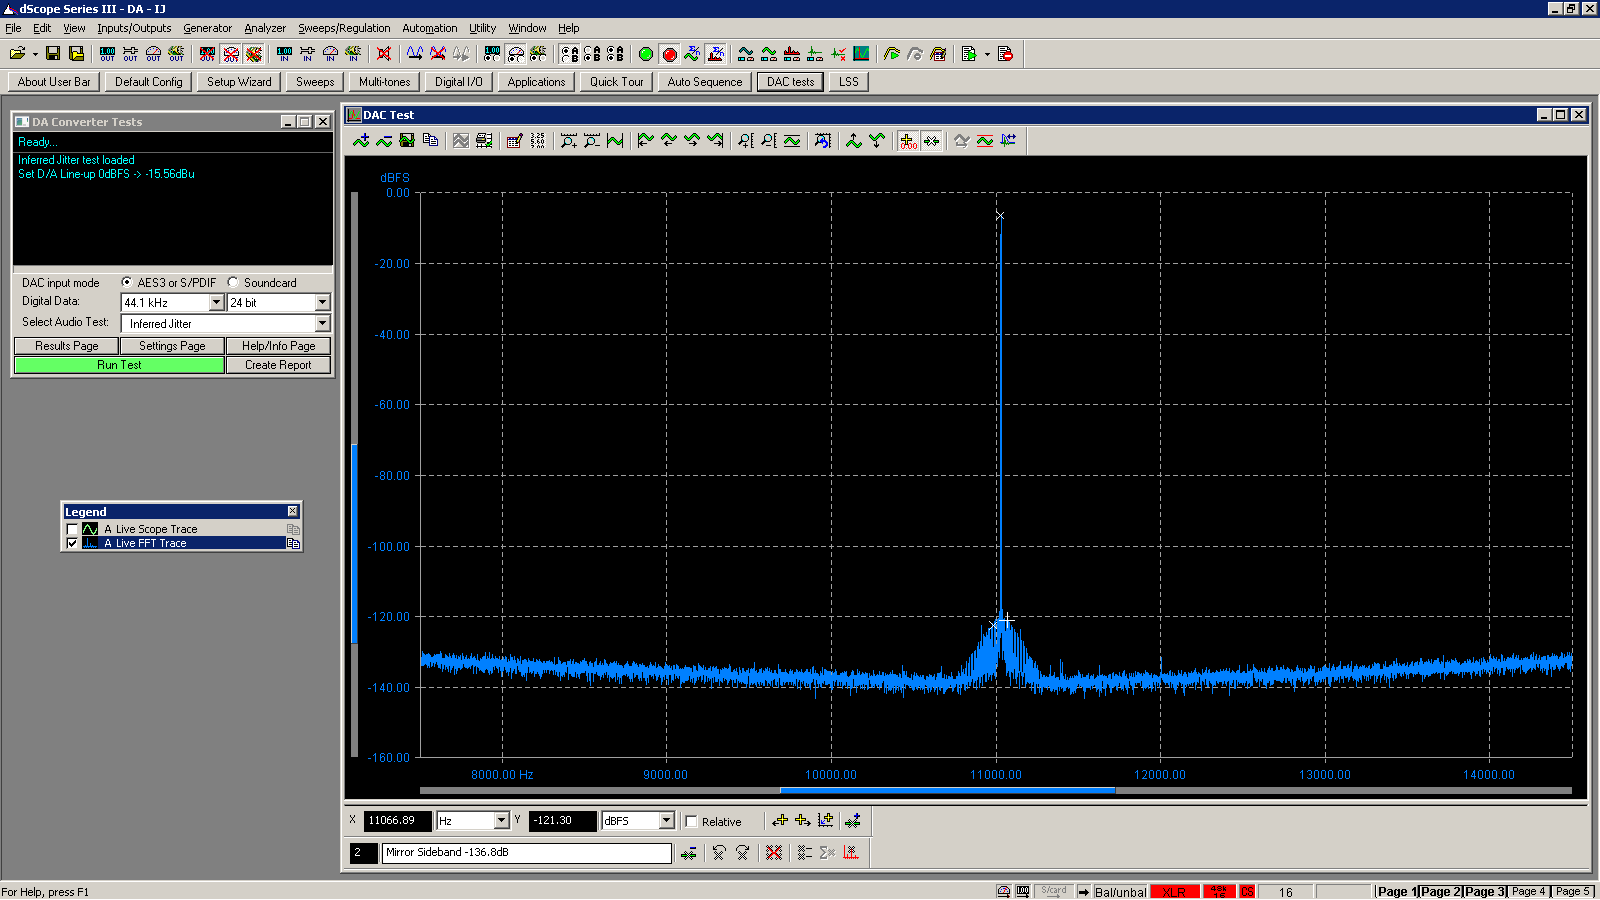Click the zoom out magnifier icon in DAC Test
The height and width of the screenshot is (900, 1600).
[592, 141]
